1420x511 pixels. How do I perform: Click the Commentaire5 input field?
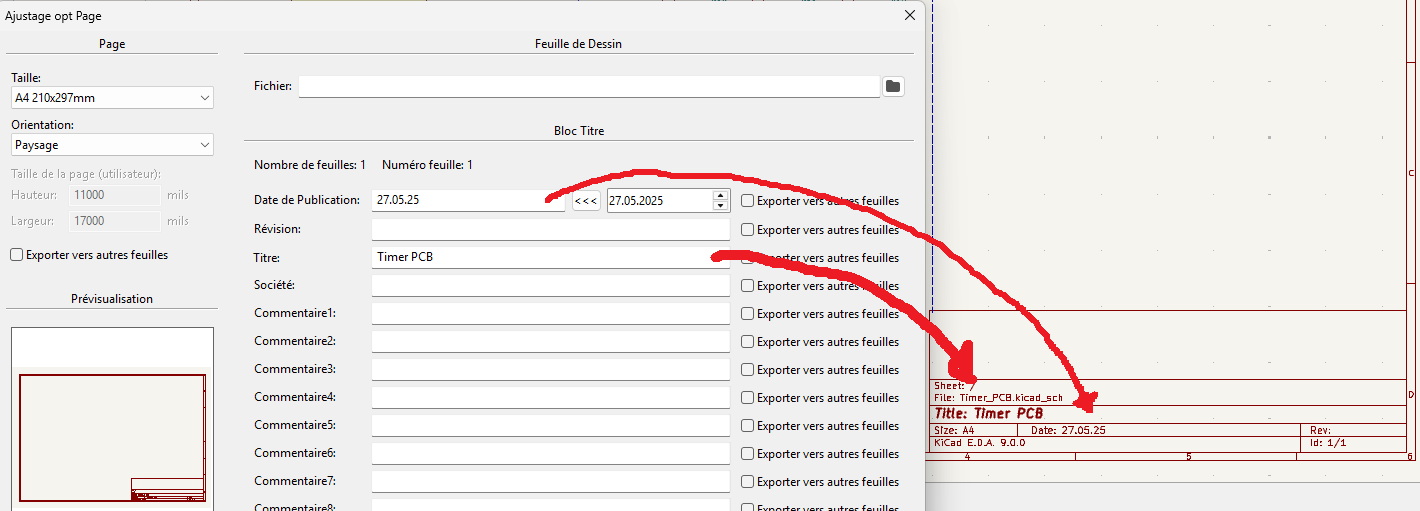click(x=551, y=425)
